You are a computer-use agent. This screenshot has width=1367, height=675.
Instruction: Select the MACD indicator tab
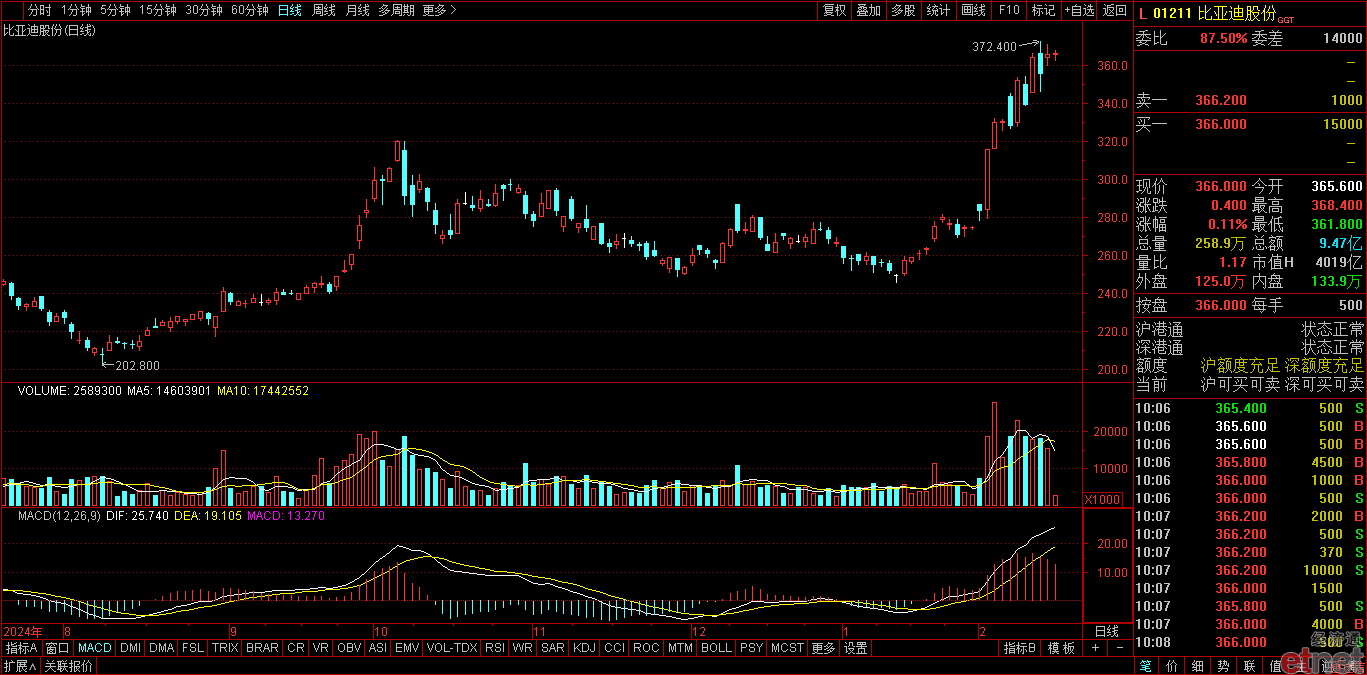(95, 648)
